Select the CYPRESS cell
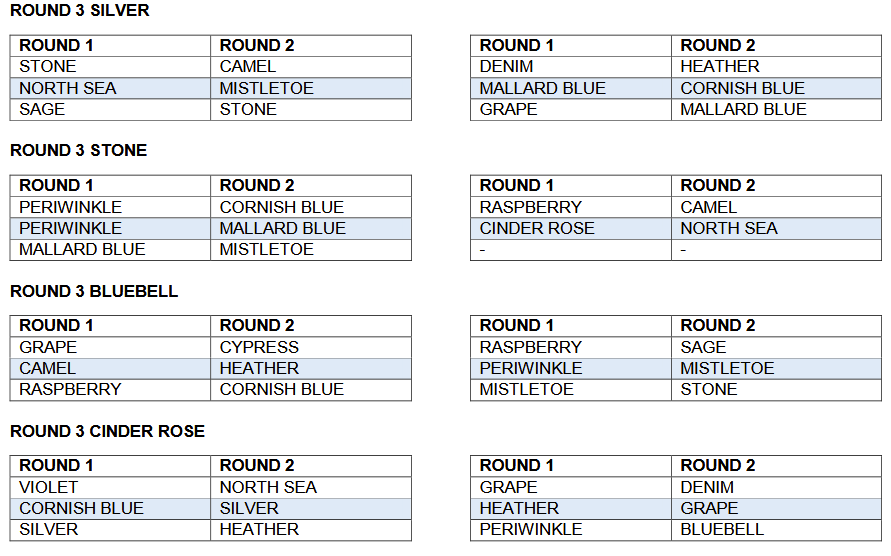891x556 pixels. point(259,347)
